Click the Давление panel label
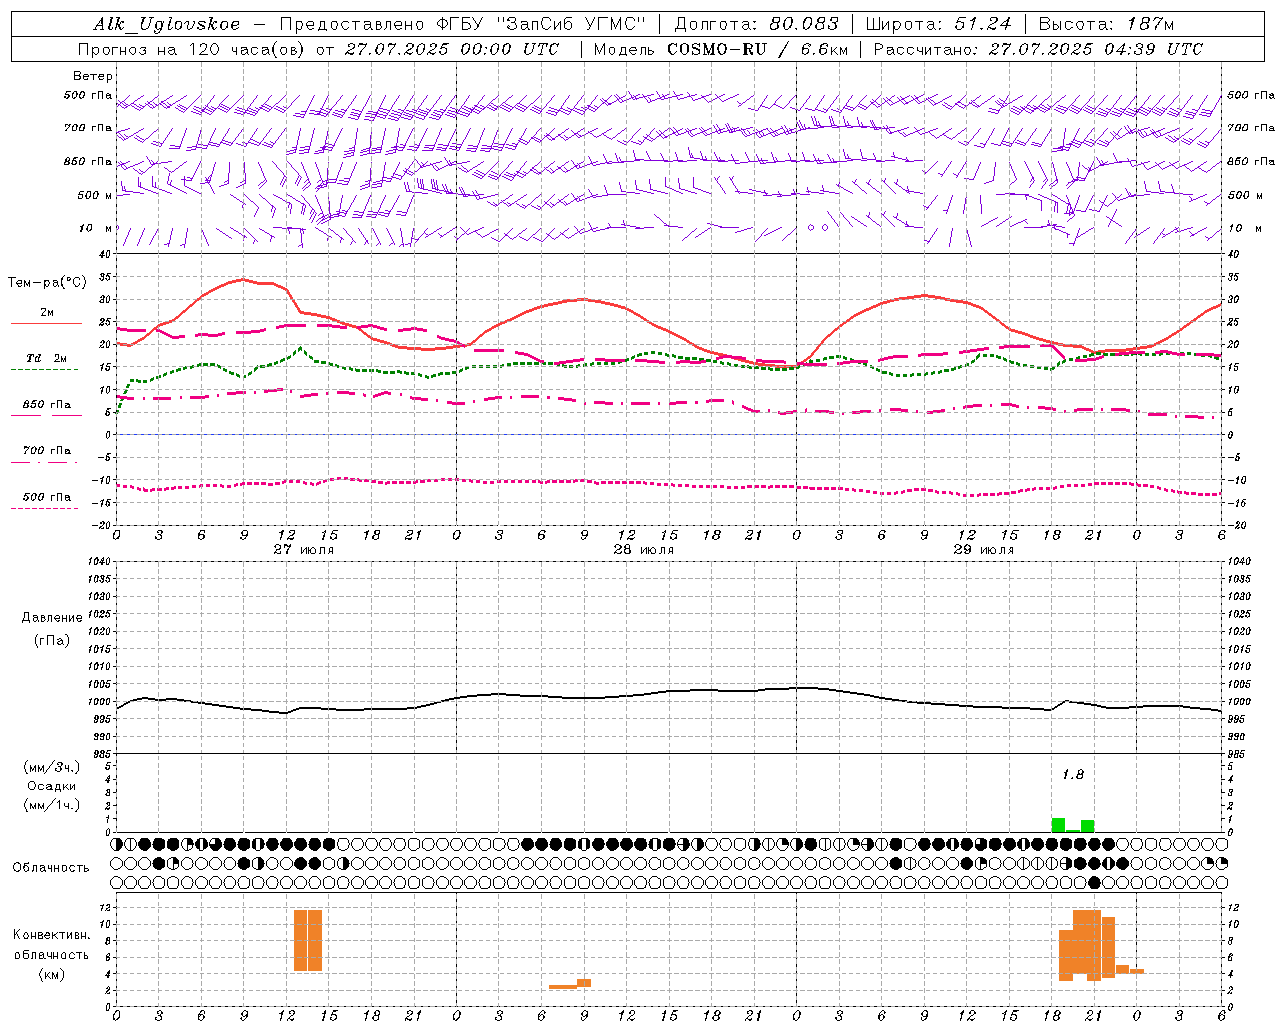 [52, 618]
